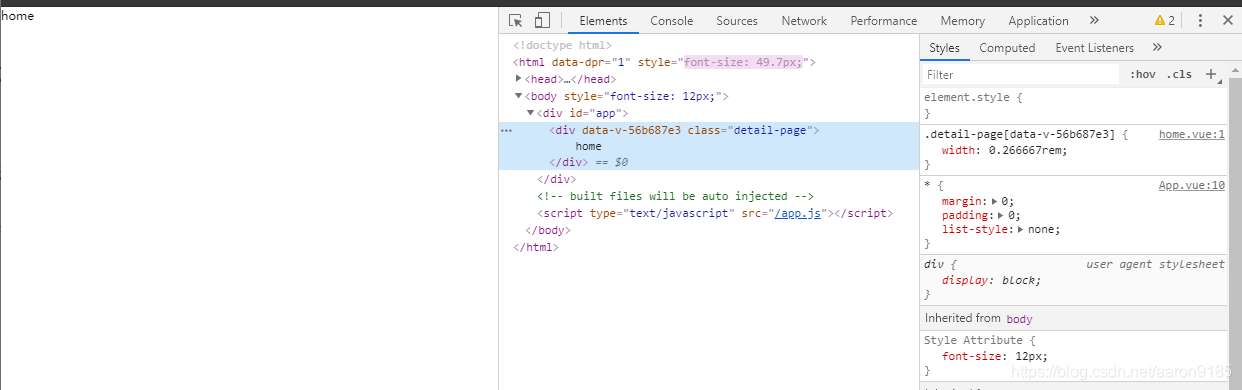Activate the inspect element picker icon

click(x=516, y=20)
